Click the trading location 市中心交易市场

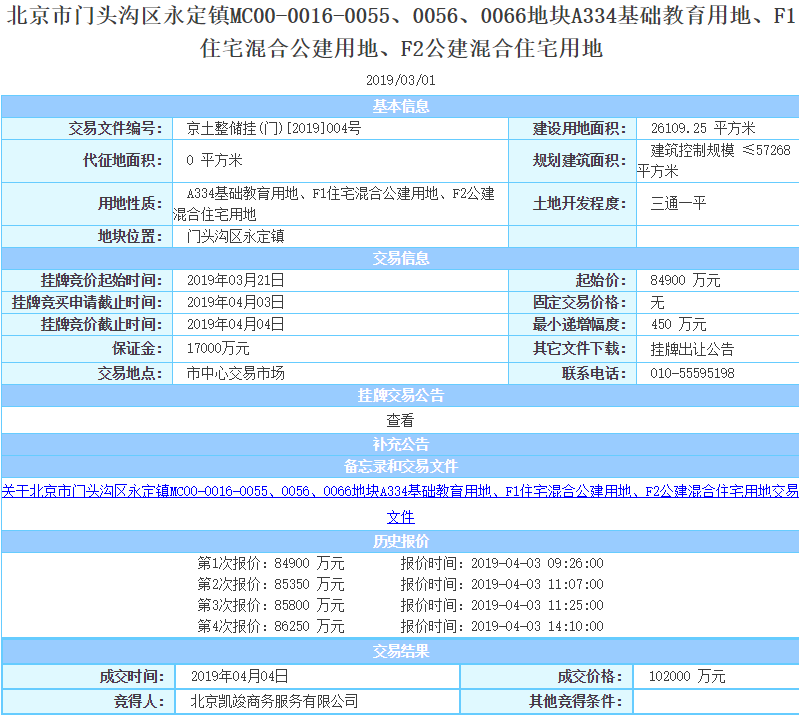(236, 373)
